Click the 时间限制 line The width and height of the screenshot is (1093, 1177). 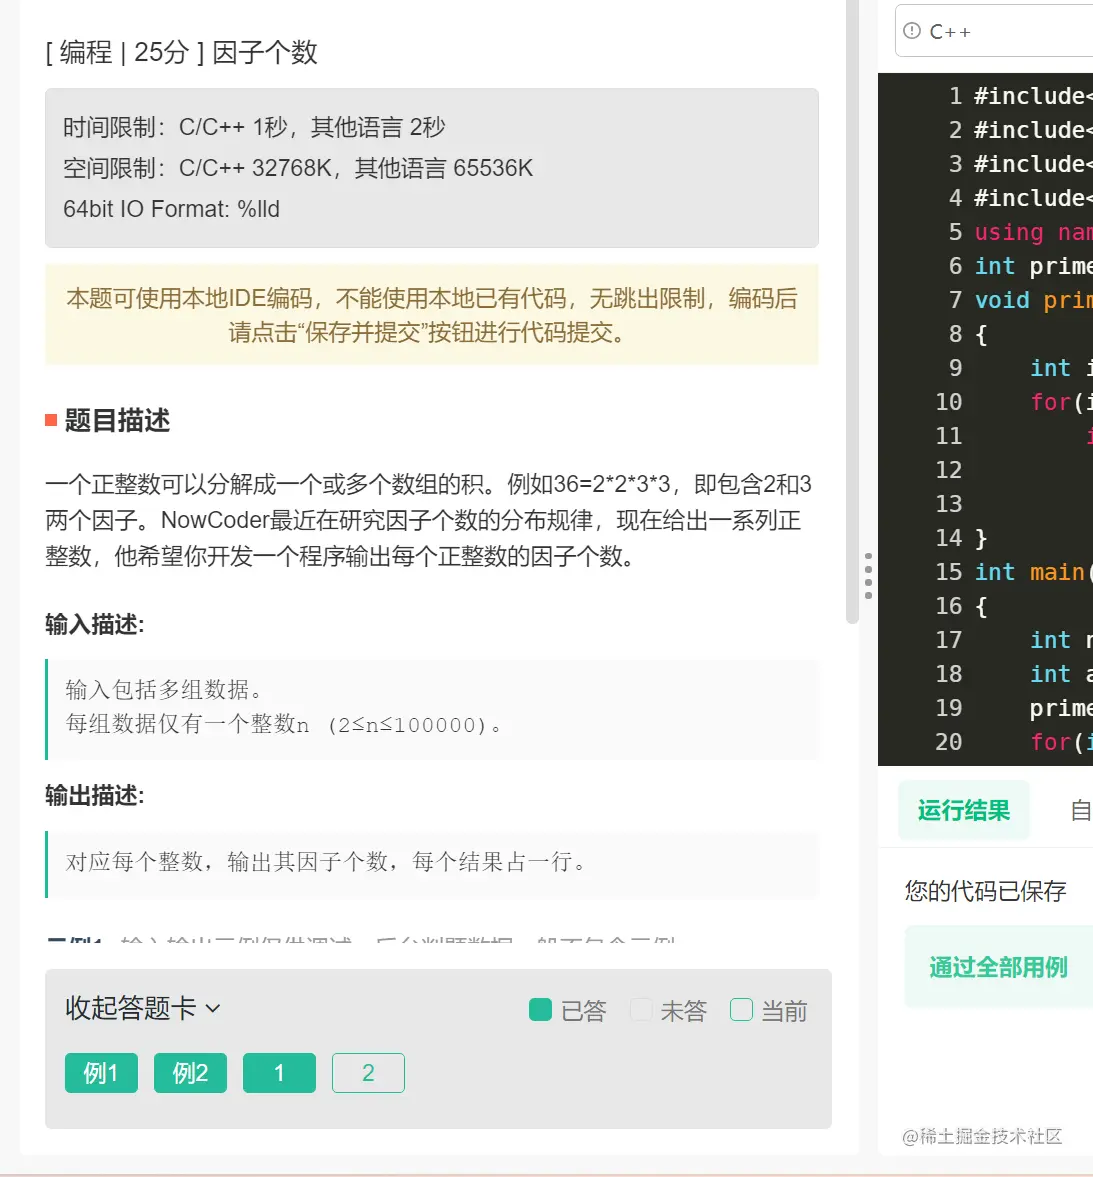254,127
